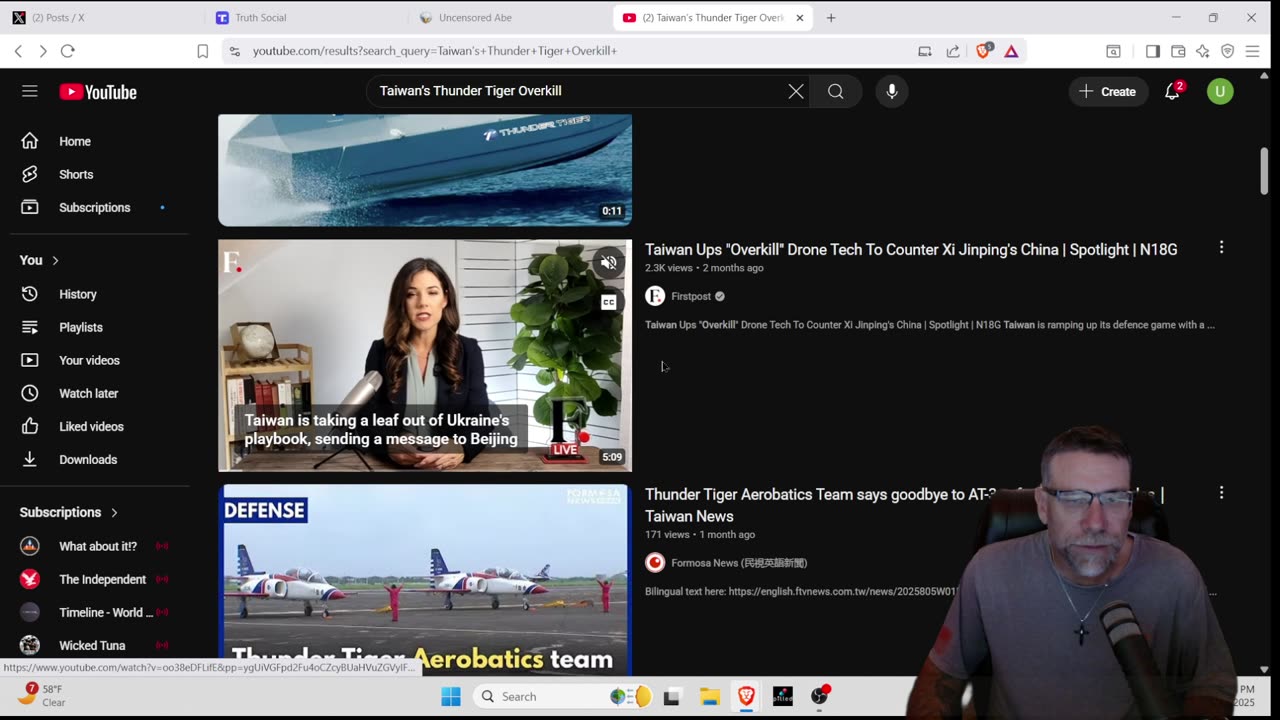This screenshot has height=720, width=1280.
Task: Open the Leo AI sparkle icon
Action: click(1203, 51)
